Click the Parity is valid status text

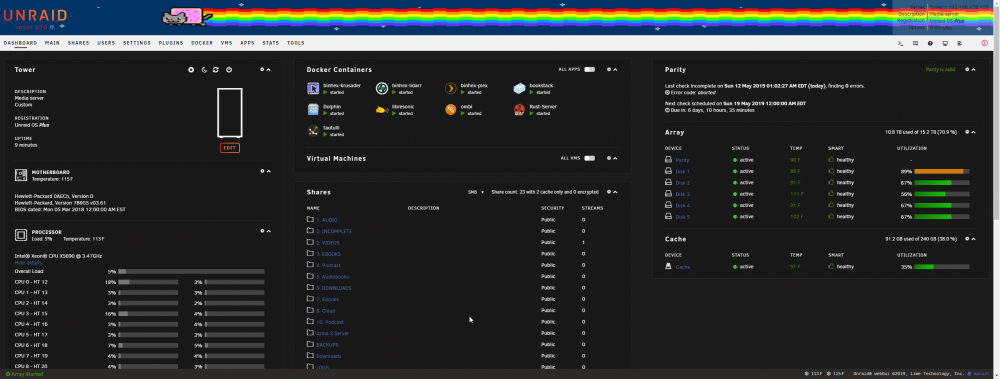[x=940, y=70]
